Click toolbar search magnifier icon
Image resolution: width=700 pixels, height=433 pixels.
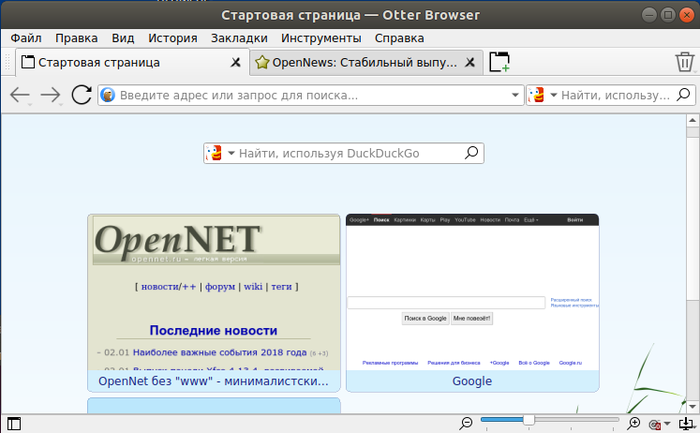point(683,95)
